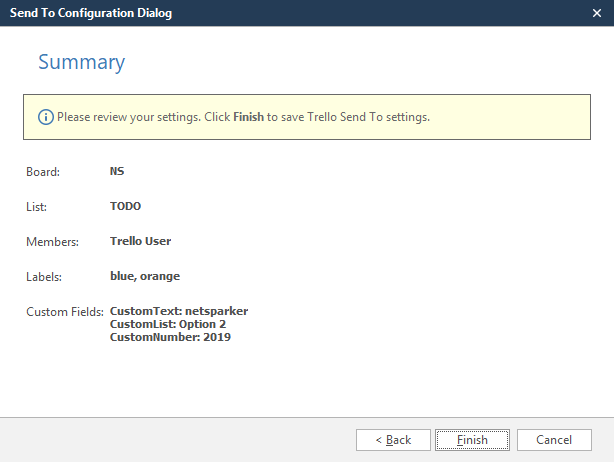Click the 'Please review your settings' message
614x462 pixels.
[x=243, y=117]
